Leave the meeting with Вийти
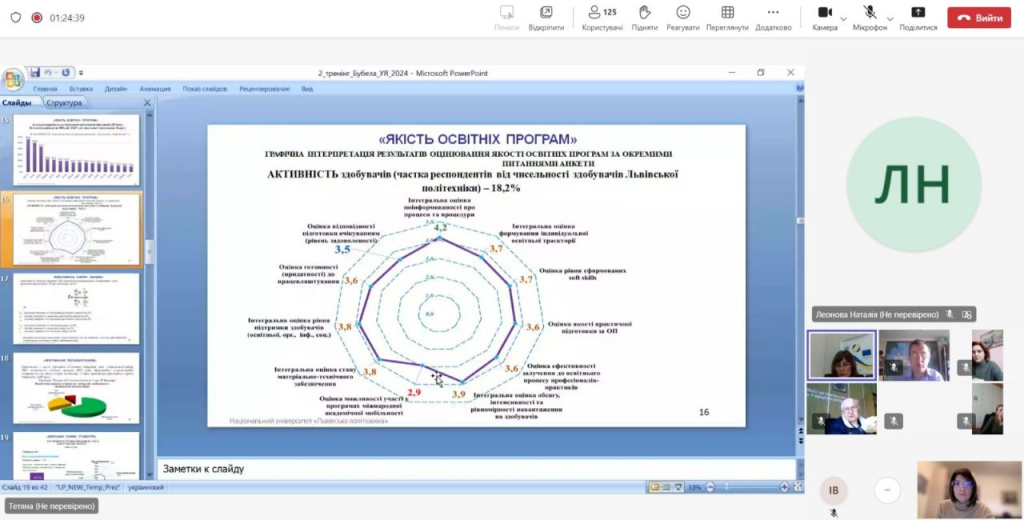This screenshot has width=1024, height=520. coord(979,18)
